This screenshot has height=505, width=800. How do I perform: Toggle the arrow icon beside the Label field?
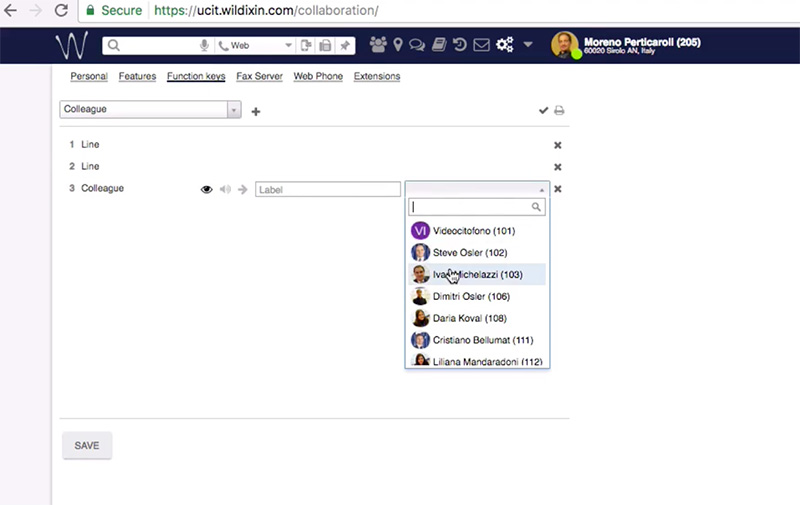(243, 189)
